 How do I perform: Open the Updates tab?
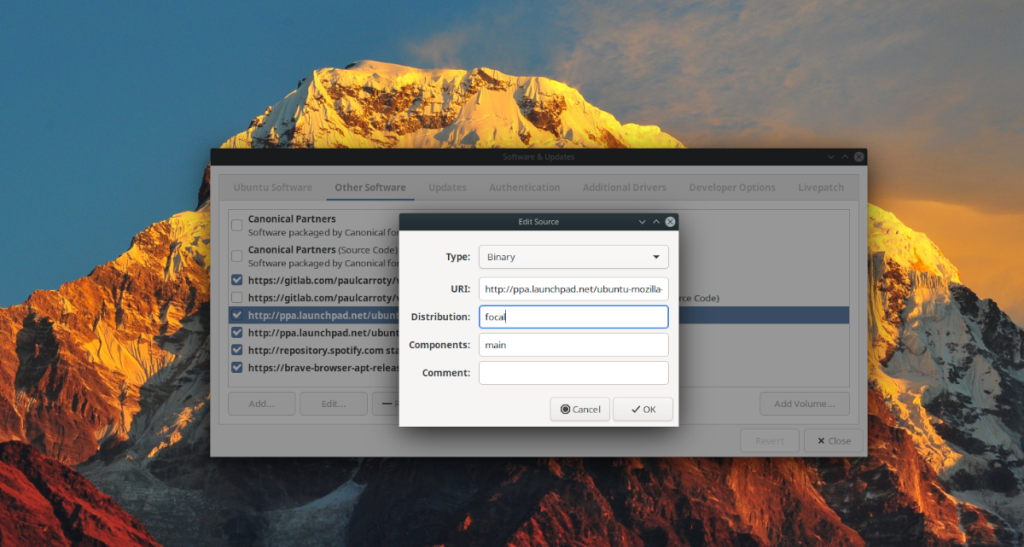[447, 187]
